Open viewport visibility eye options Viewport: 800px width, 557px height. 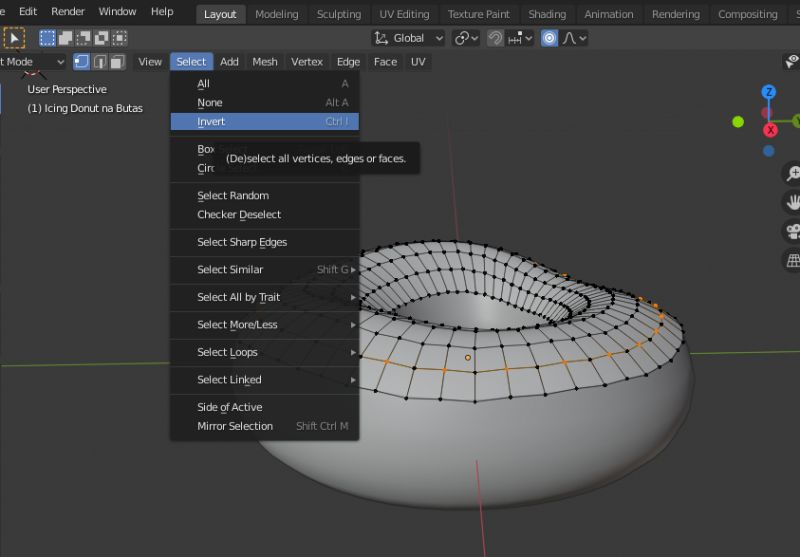pyautogui.click(x=791, y=62)
